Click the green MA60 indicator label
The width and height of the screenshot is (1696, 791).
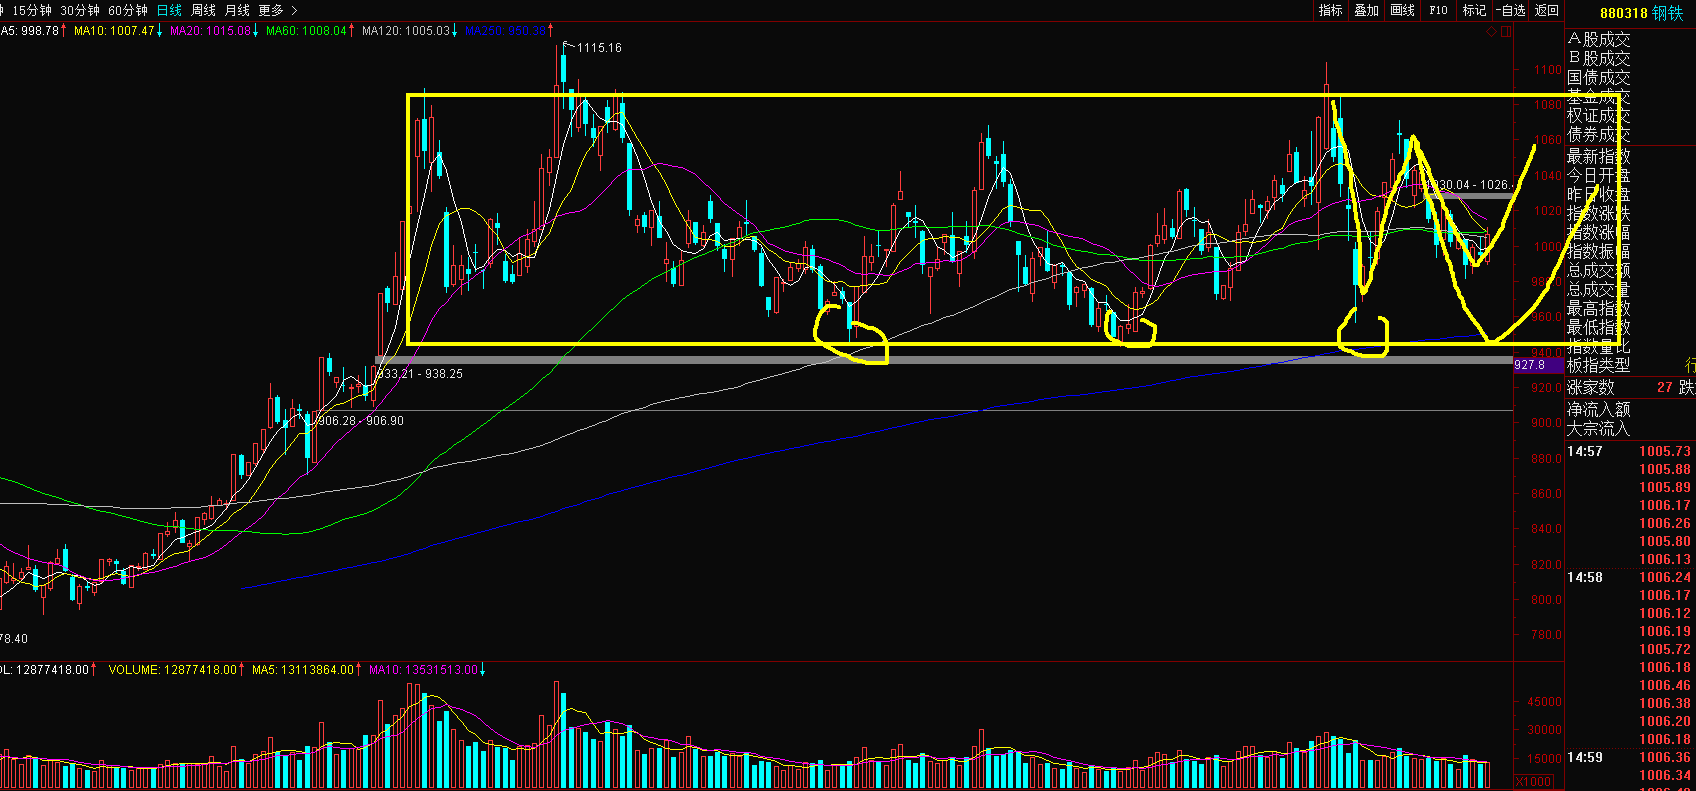click(x=306, y=31)
